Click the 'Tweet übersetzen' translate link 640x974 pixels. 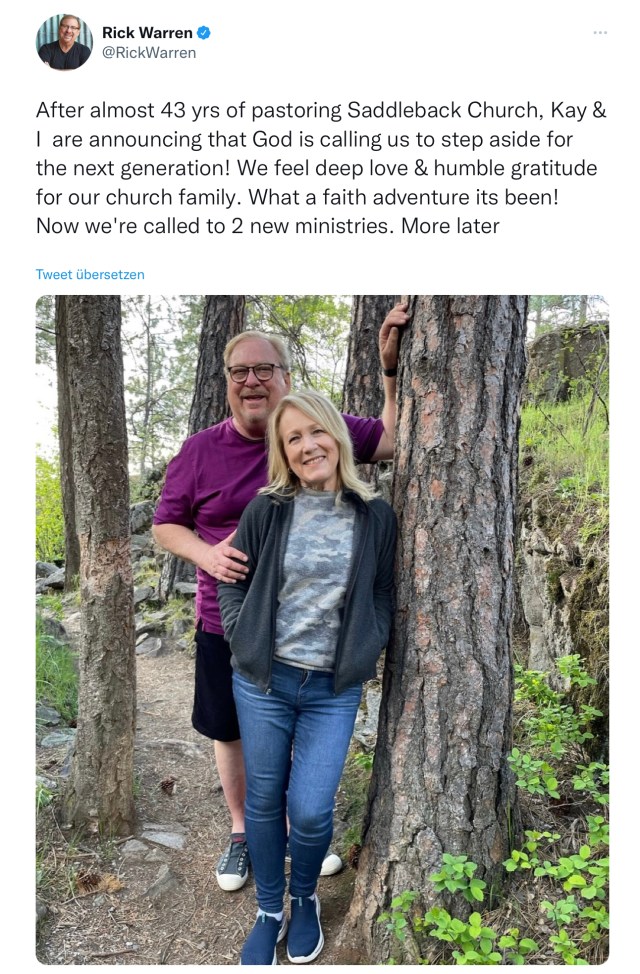click(x=90, y=274)
